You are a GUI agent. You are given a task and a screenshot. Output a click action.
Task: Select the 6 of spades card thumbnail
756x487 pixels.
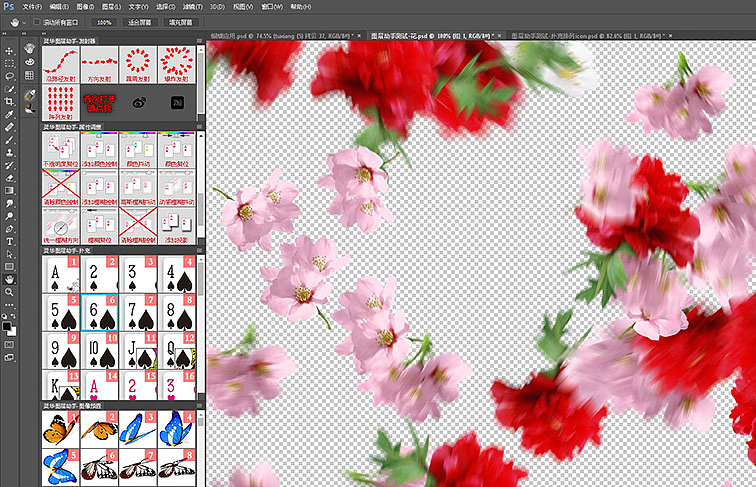99,312
